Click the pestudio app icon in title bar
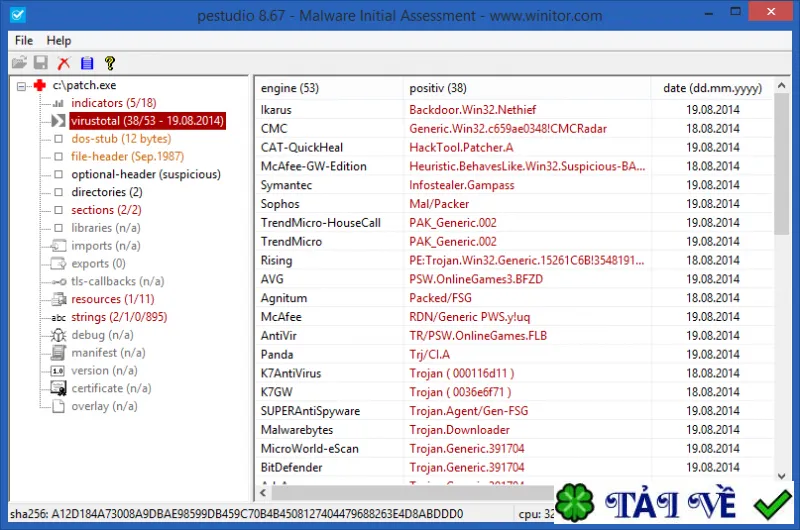The width and height of the screenshot is (800, 530). 18,14
